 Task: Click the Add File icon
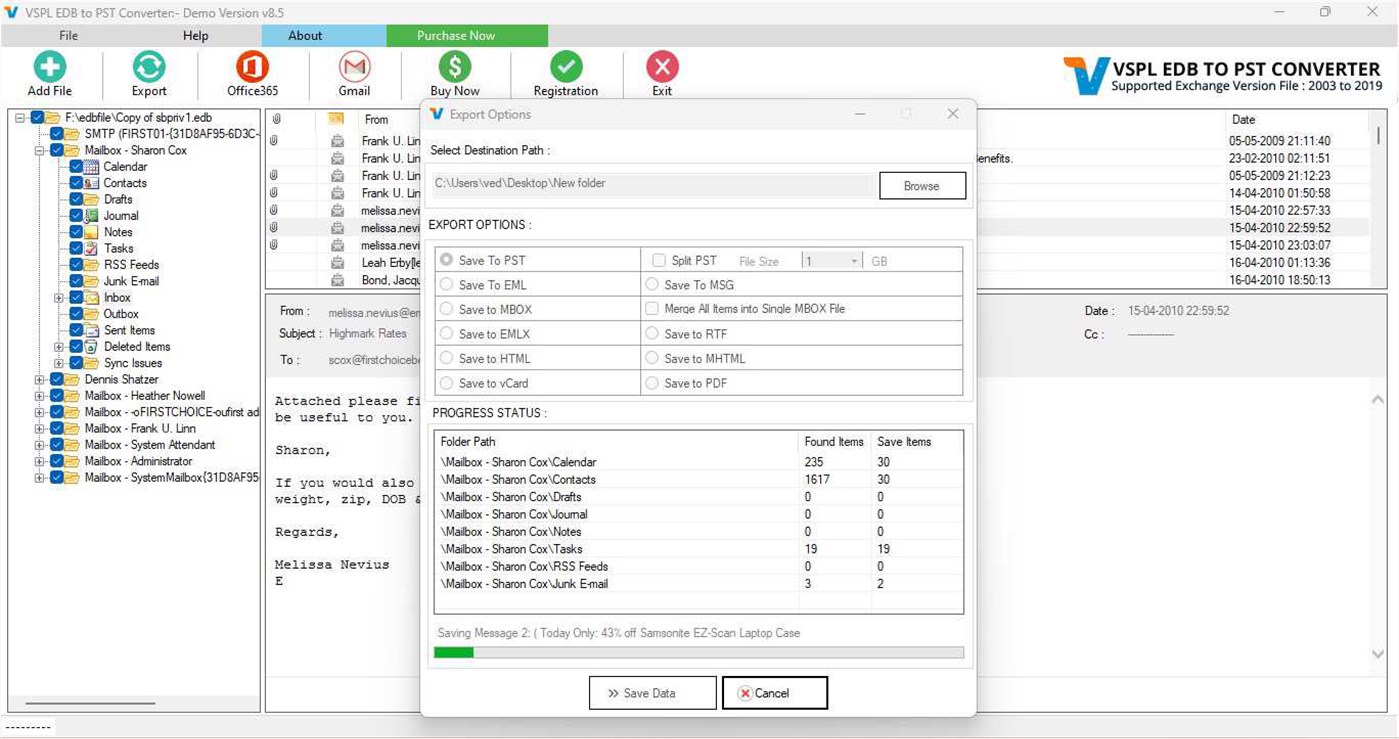point(48,68)
